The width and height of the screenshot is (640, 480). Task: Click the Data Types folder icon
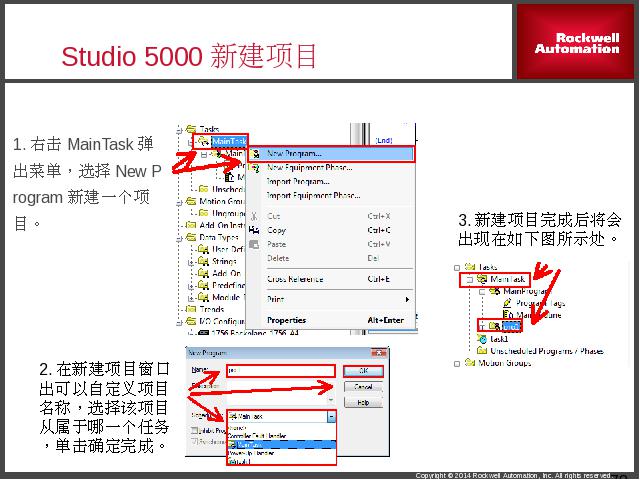tap(191, 237)
